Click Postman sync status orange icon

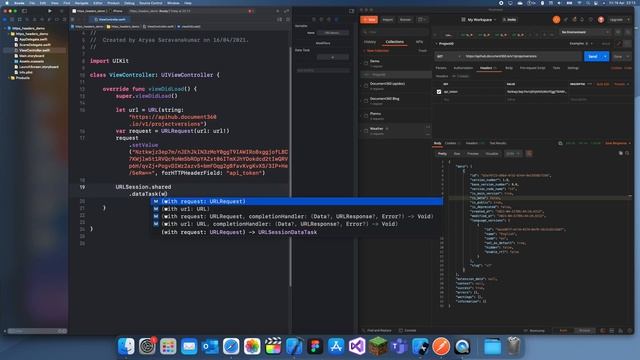point(556,20)
